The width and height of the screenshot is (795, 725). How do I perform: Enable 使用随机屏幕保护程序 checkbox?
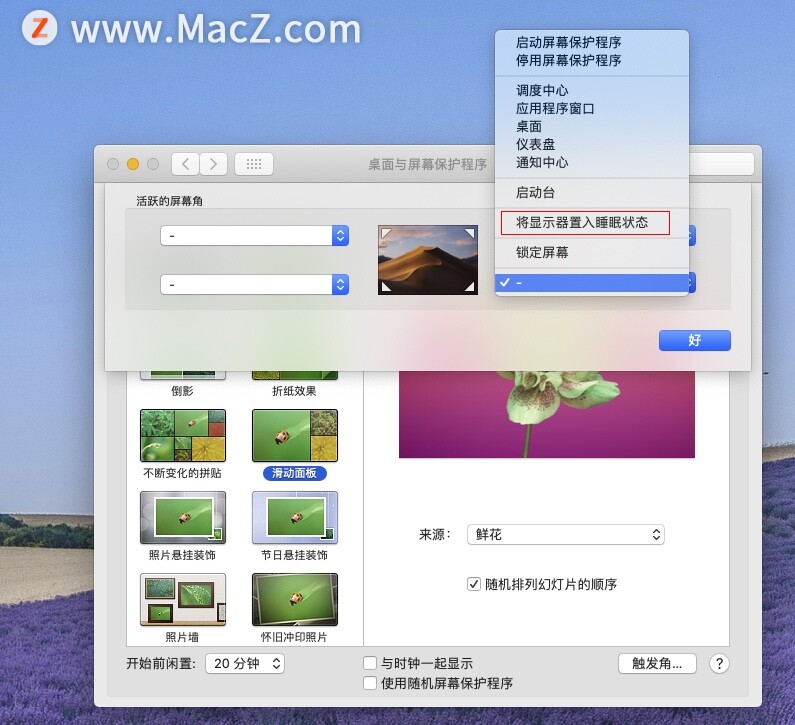370,683
